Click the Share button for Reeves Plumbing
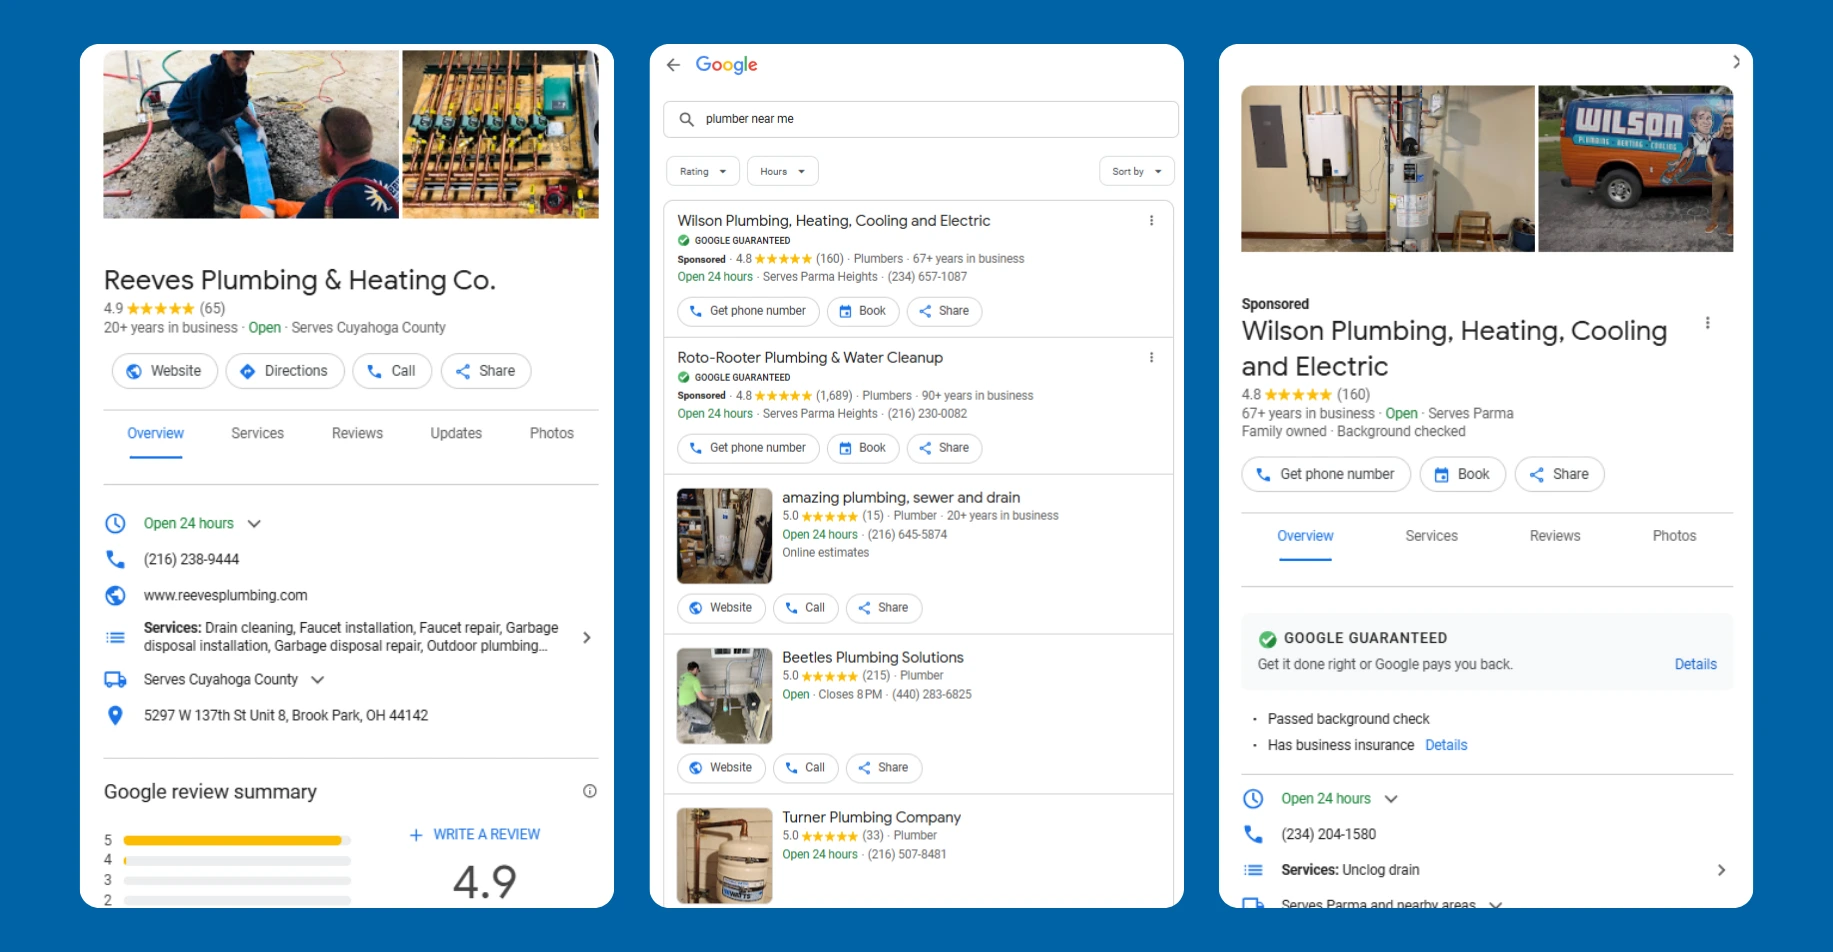This screenshot has height=952, width=1833. (x=486, y=371)
